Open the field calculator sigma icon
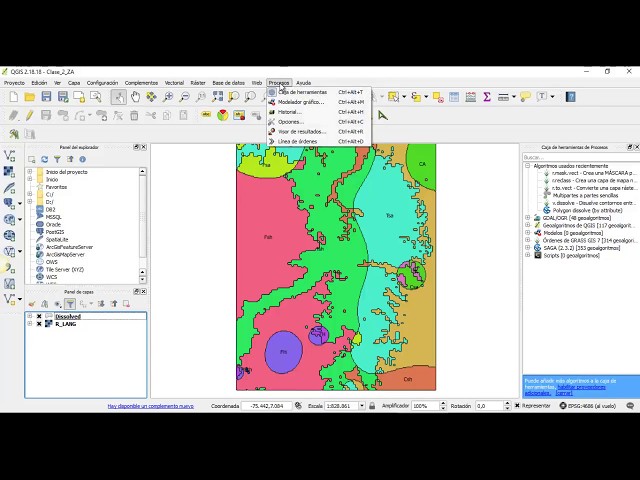640x480 pixels. pyautogui.click(x=487, y=97)
